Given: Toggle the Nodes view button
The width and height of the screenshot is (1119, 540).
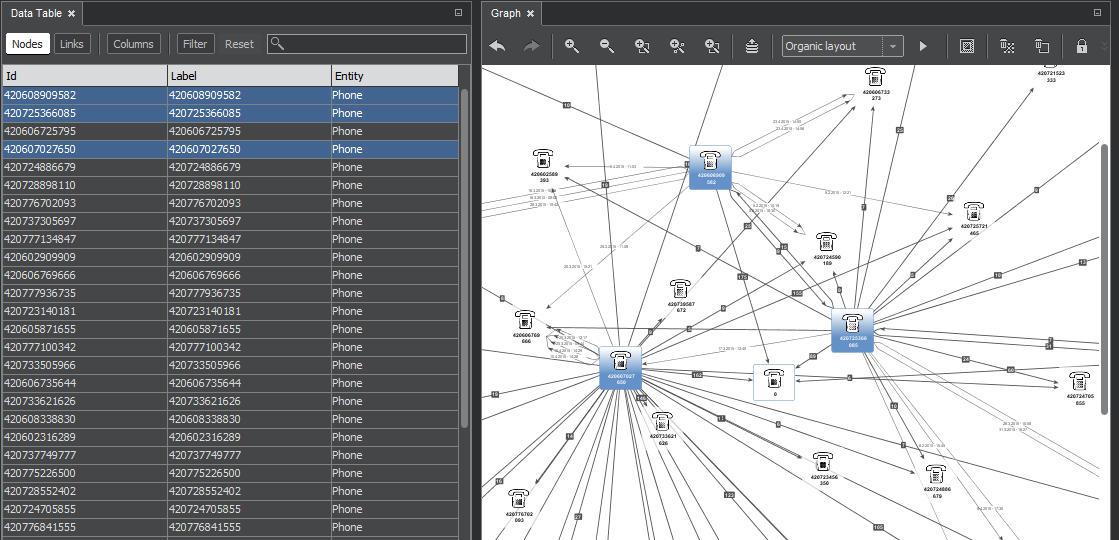Looking at the screenshot, I should 27,44.
